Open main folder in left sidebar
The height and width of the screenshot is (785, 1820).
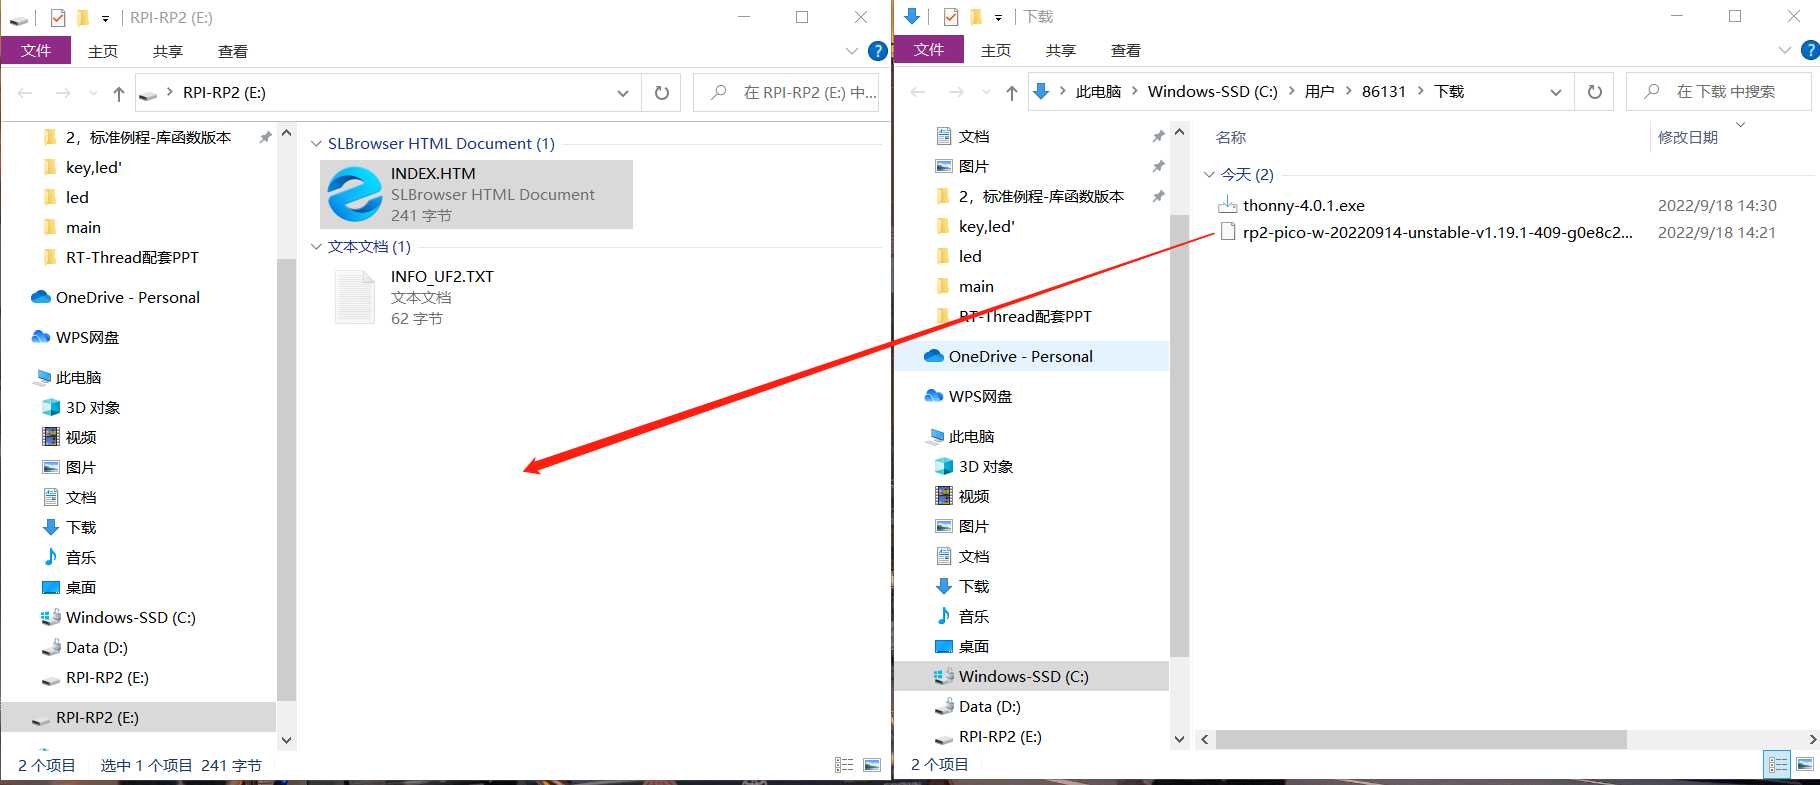(83, 227)
